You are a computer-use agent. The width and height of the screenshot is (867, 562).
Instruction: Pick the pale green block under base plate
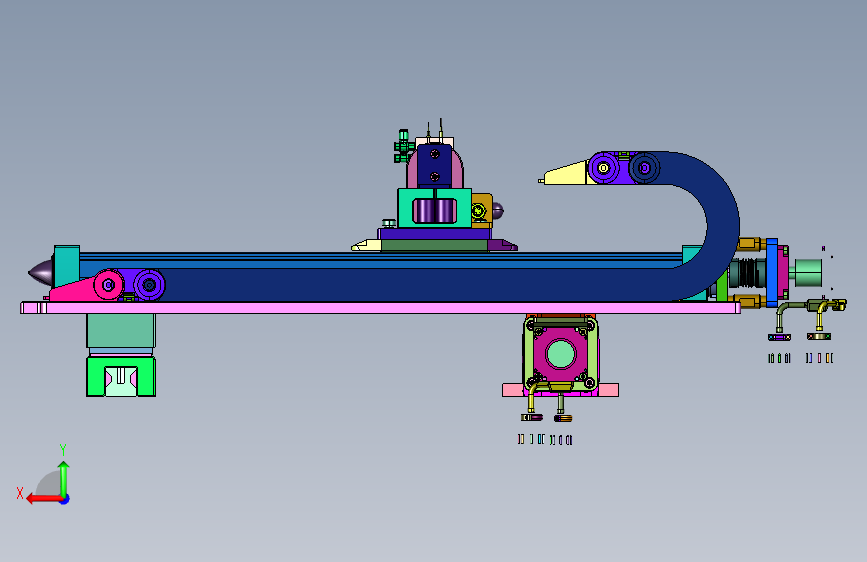tap(121, 331)
